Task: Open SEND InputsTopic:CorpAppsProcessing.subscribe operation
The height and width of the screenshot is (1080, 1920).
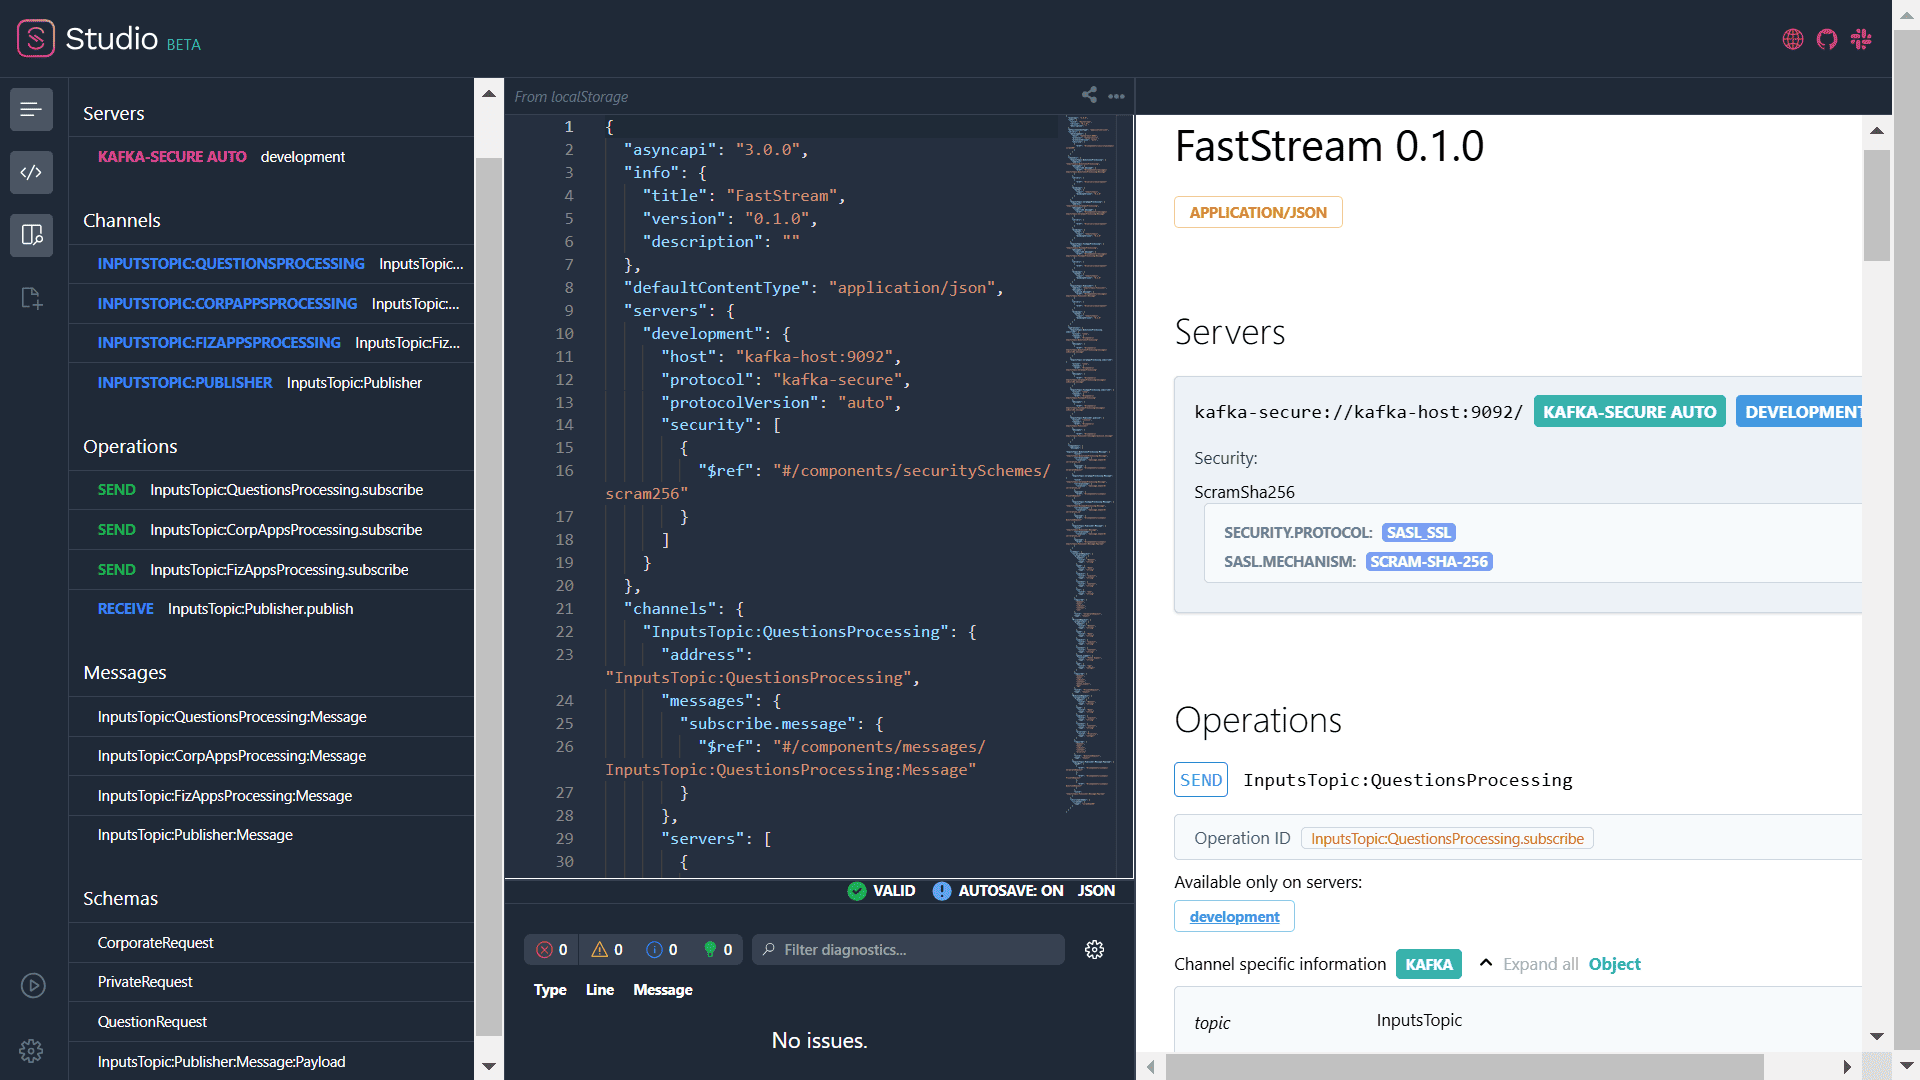Action: 271,530
